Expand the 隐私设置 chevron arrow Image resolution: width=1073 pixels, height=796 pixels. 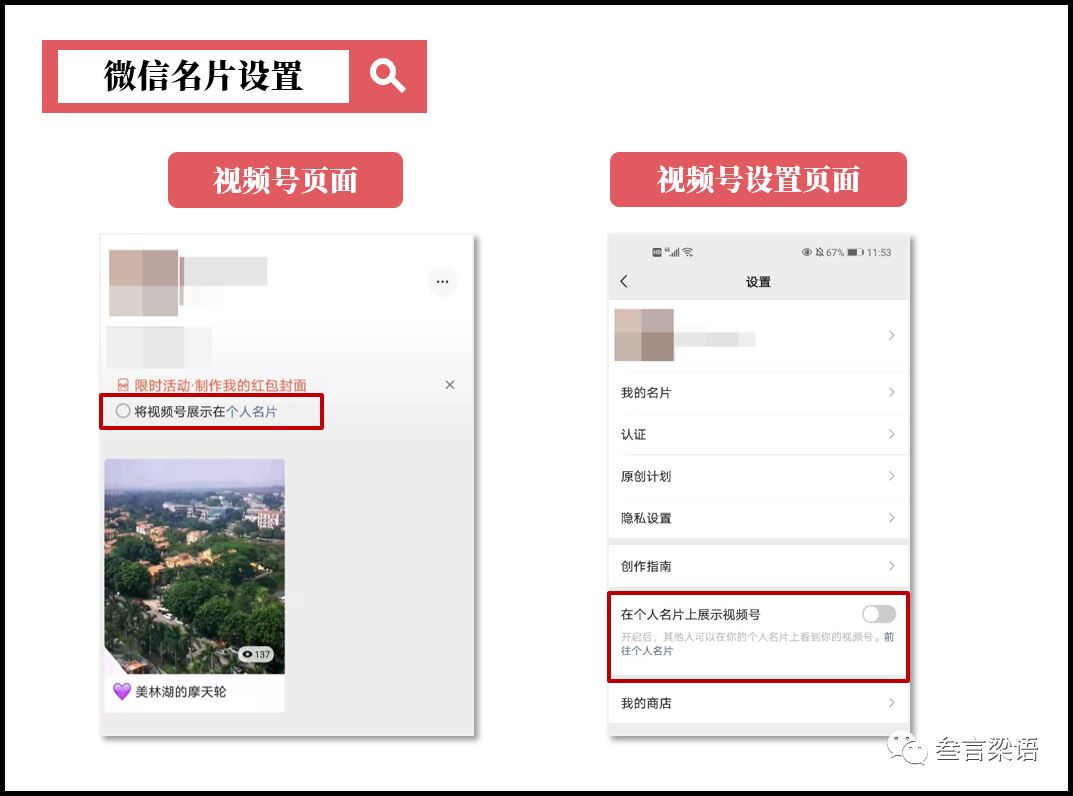[892, 517]
